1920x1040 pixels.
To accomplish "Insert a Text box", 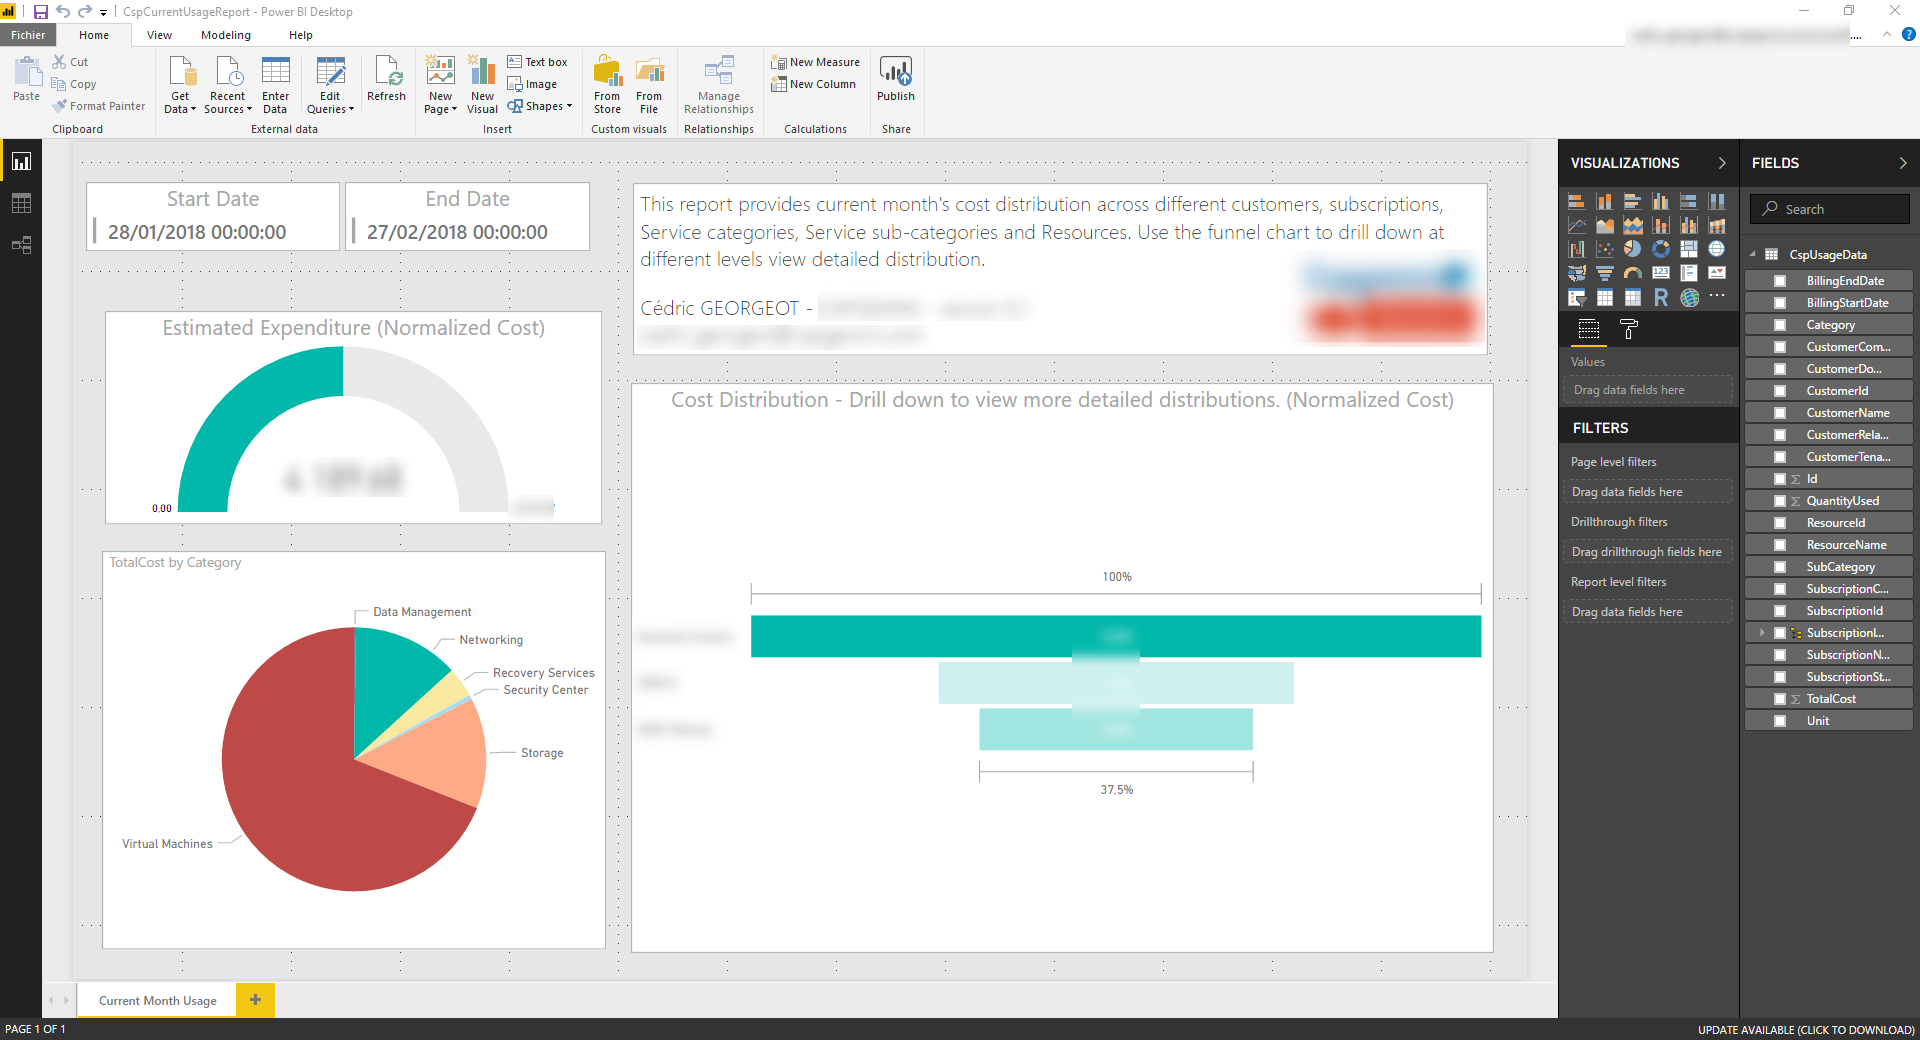I will [537, 62].
